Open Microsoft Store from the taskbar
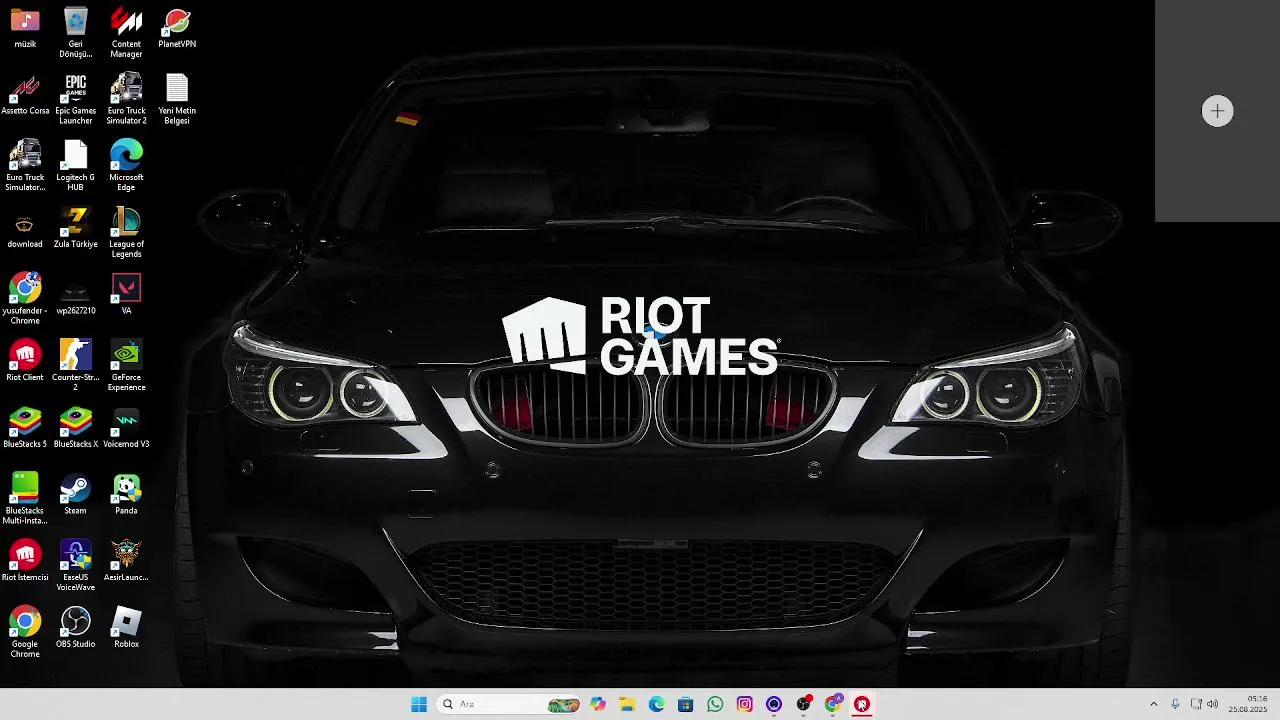1280x720 pixels. click(x=685, y=704)
